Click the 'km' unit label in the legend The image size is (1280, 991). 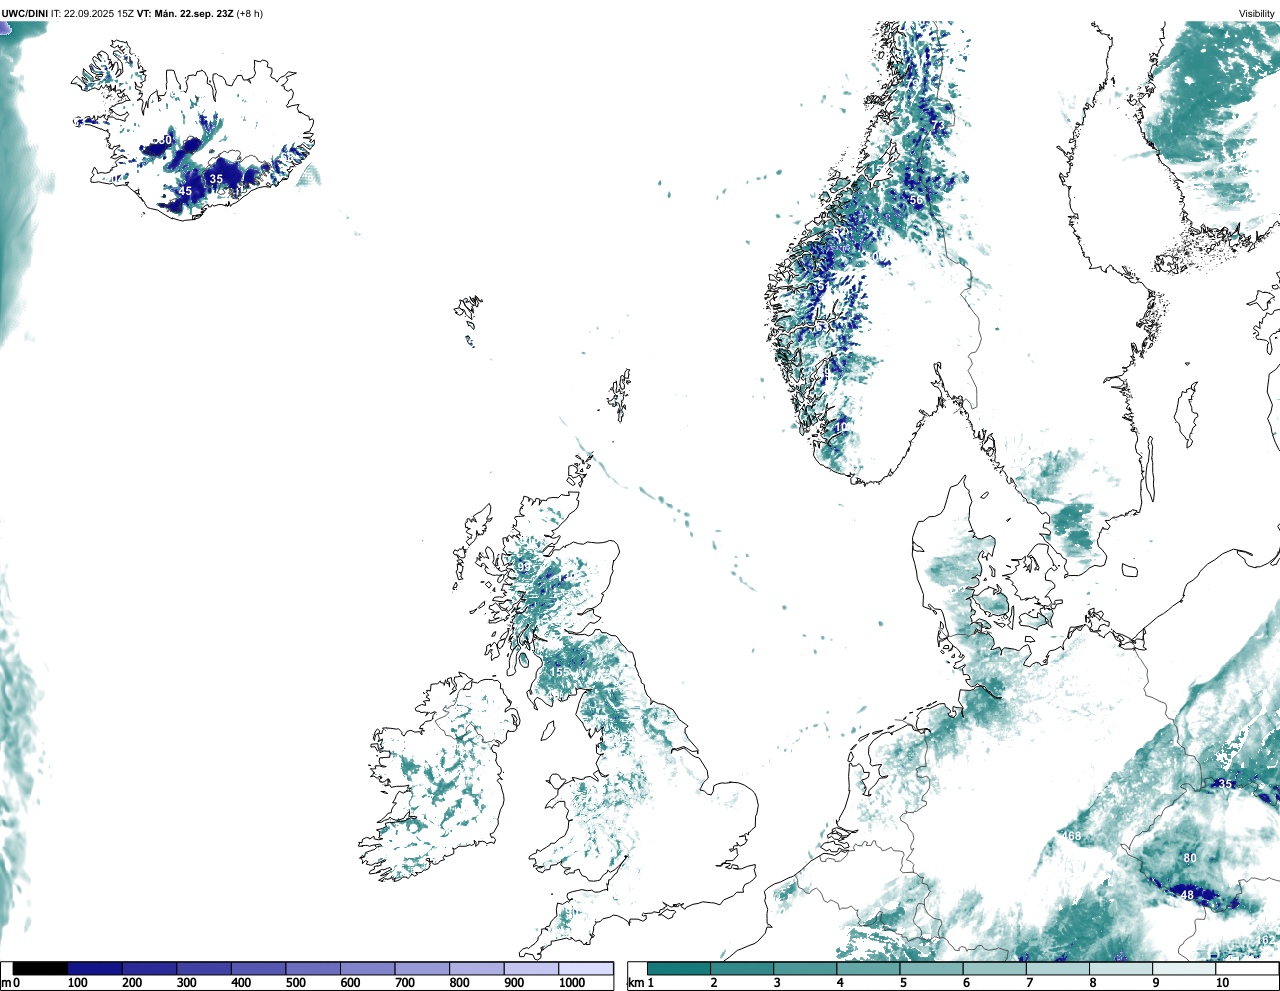point(634,983)
